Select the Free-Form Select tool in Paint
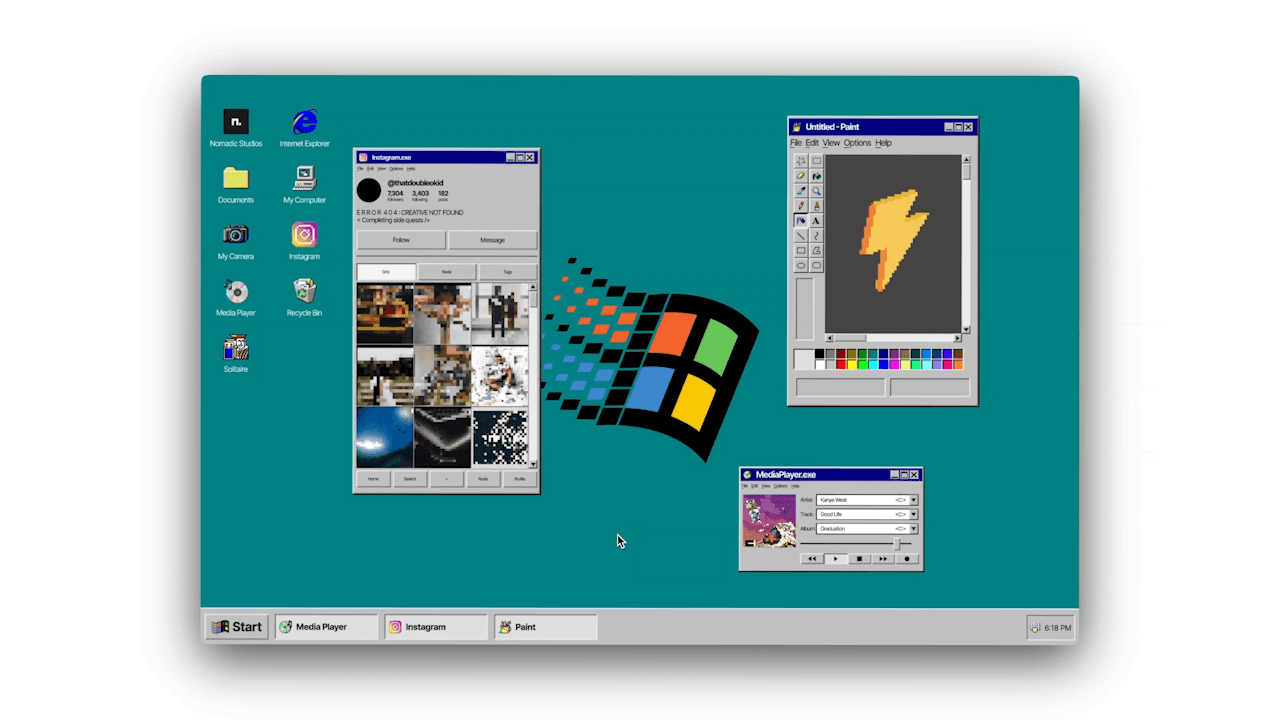This screenshot has height=720, width=1280. pos(801,160)
